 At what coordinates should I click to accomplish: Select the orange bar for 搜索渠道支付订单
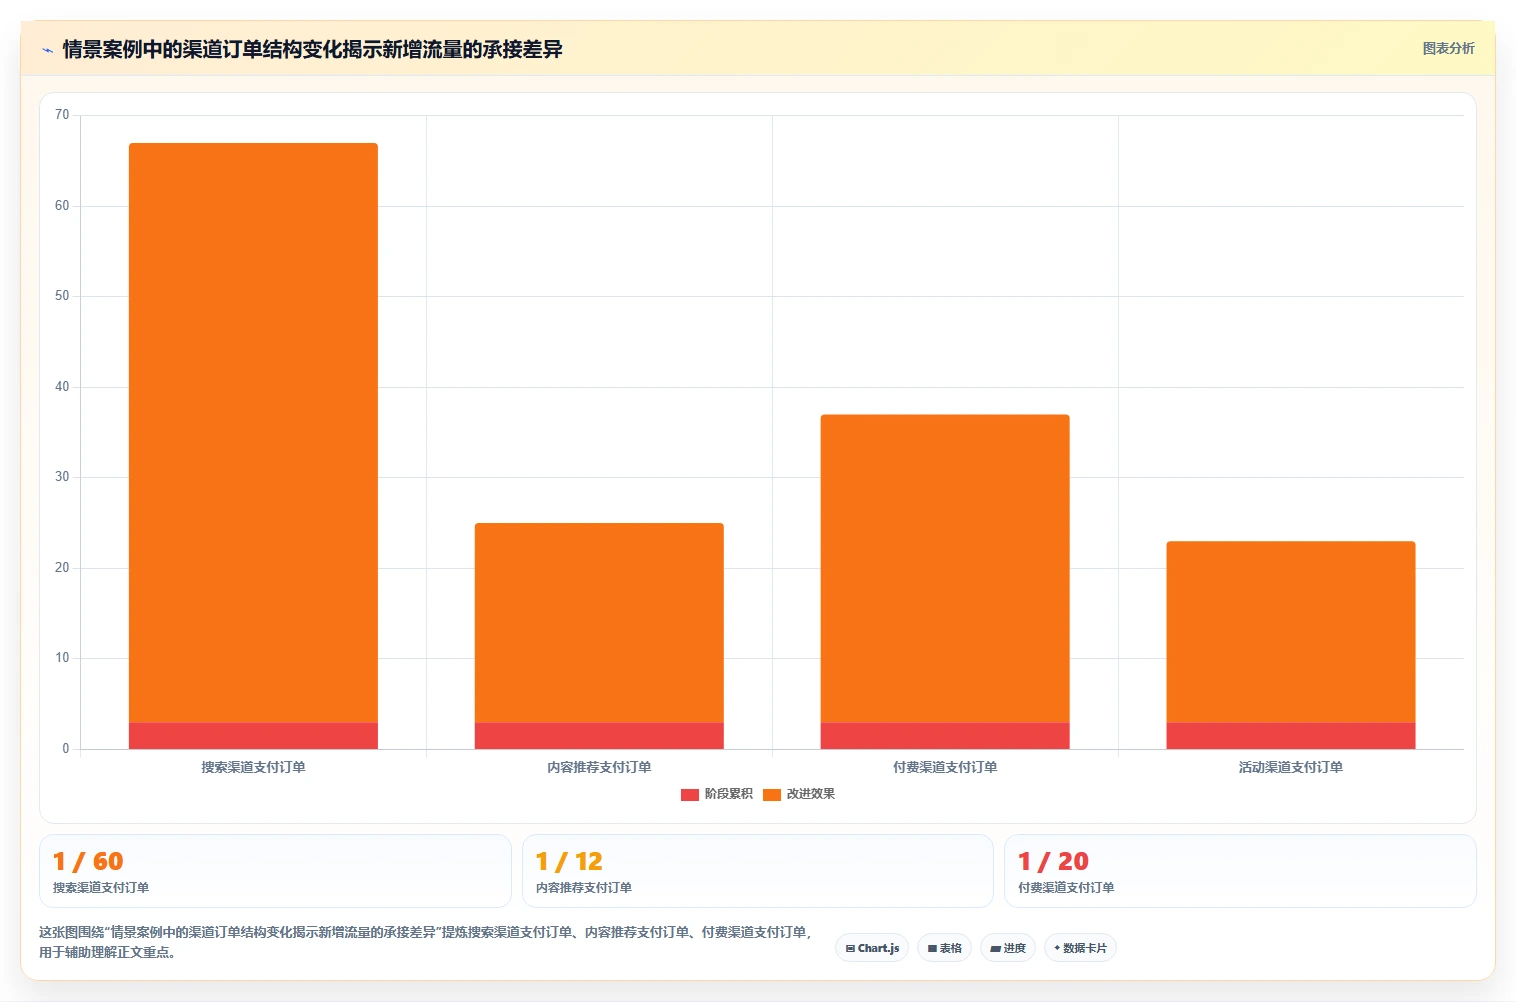coord(253,433)
